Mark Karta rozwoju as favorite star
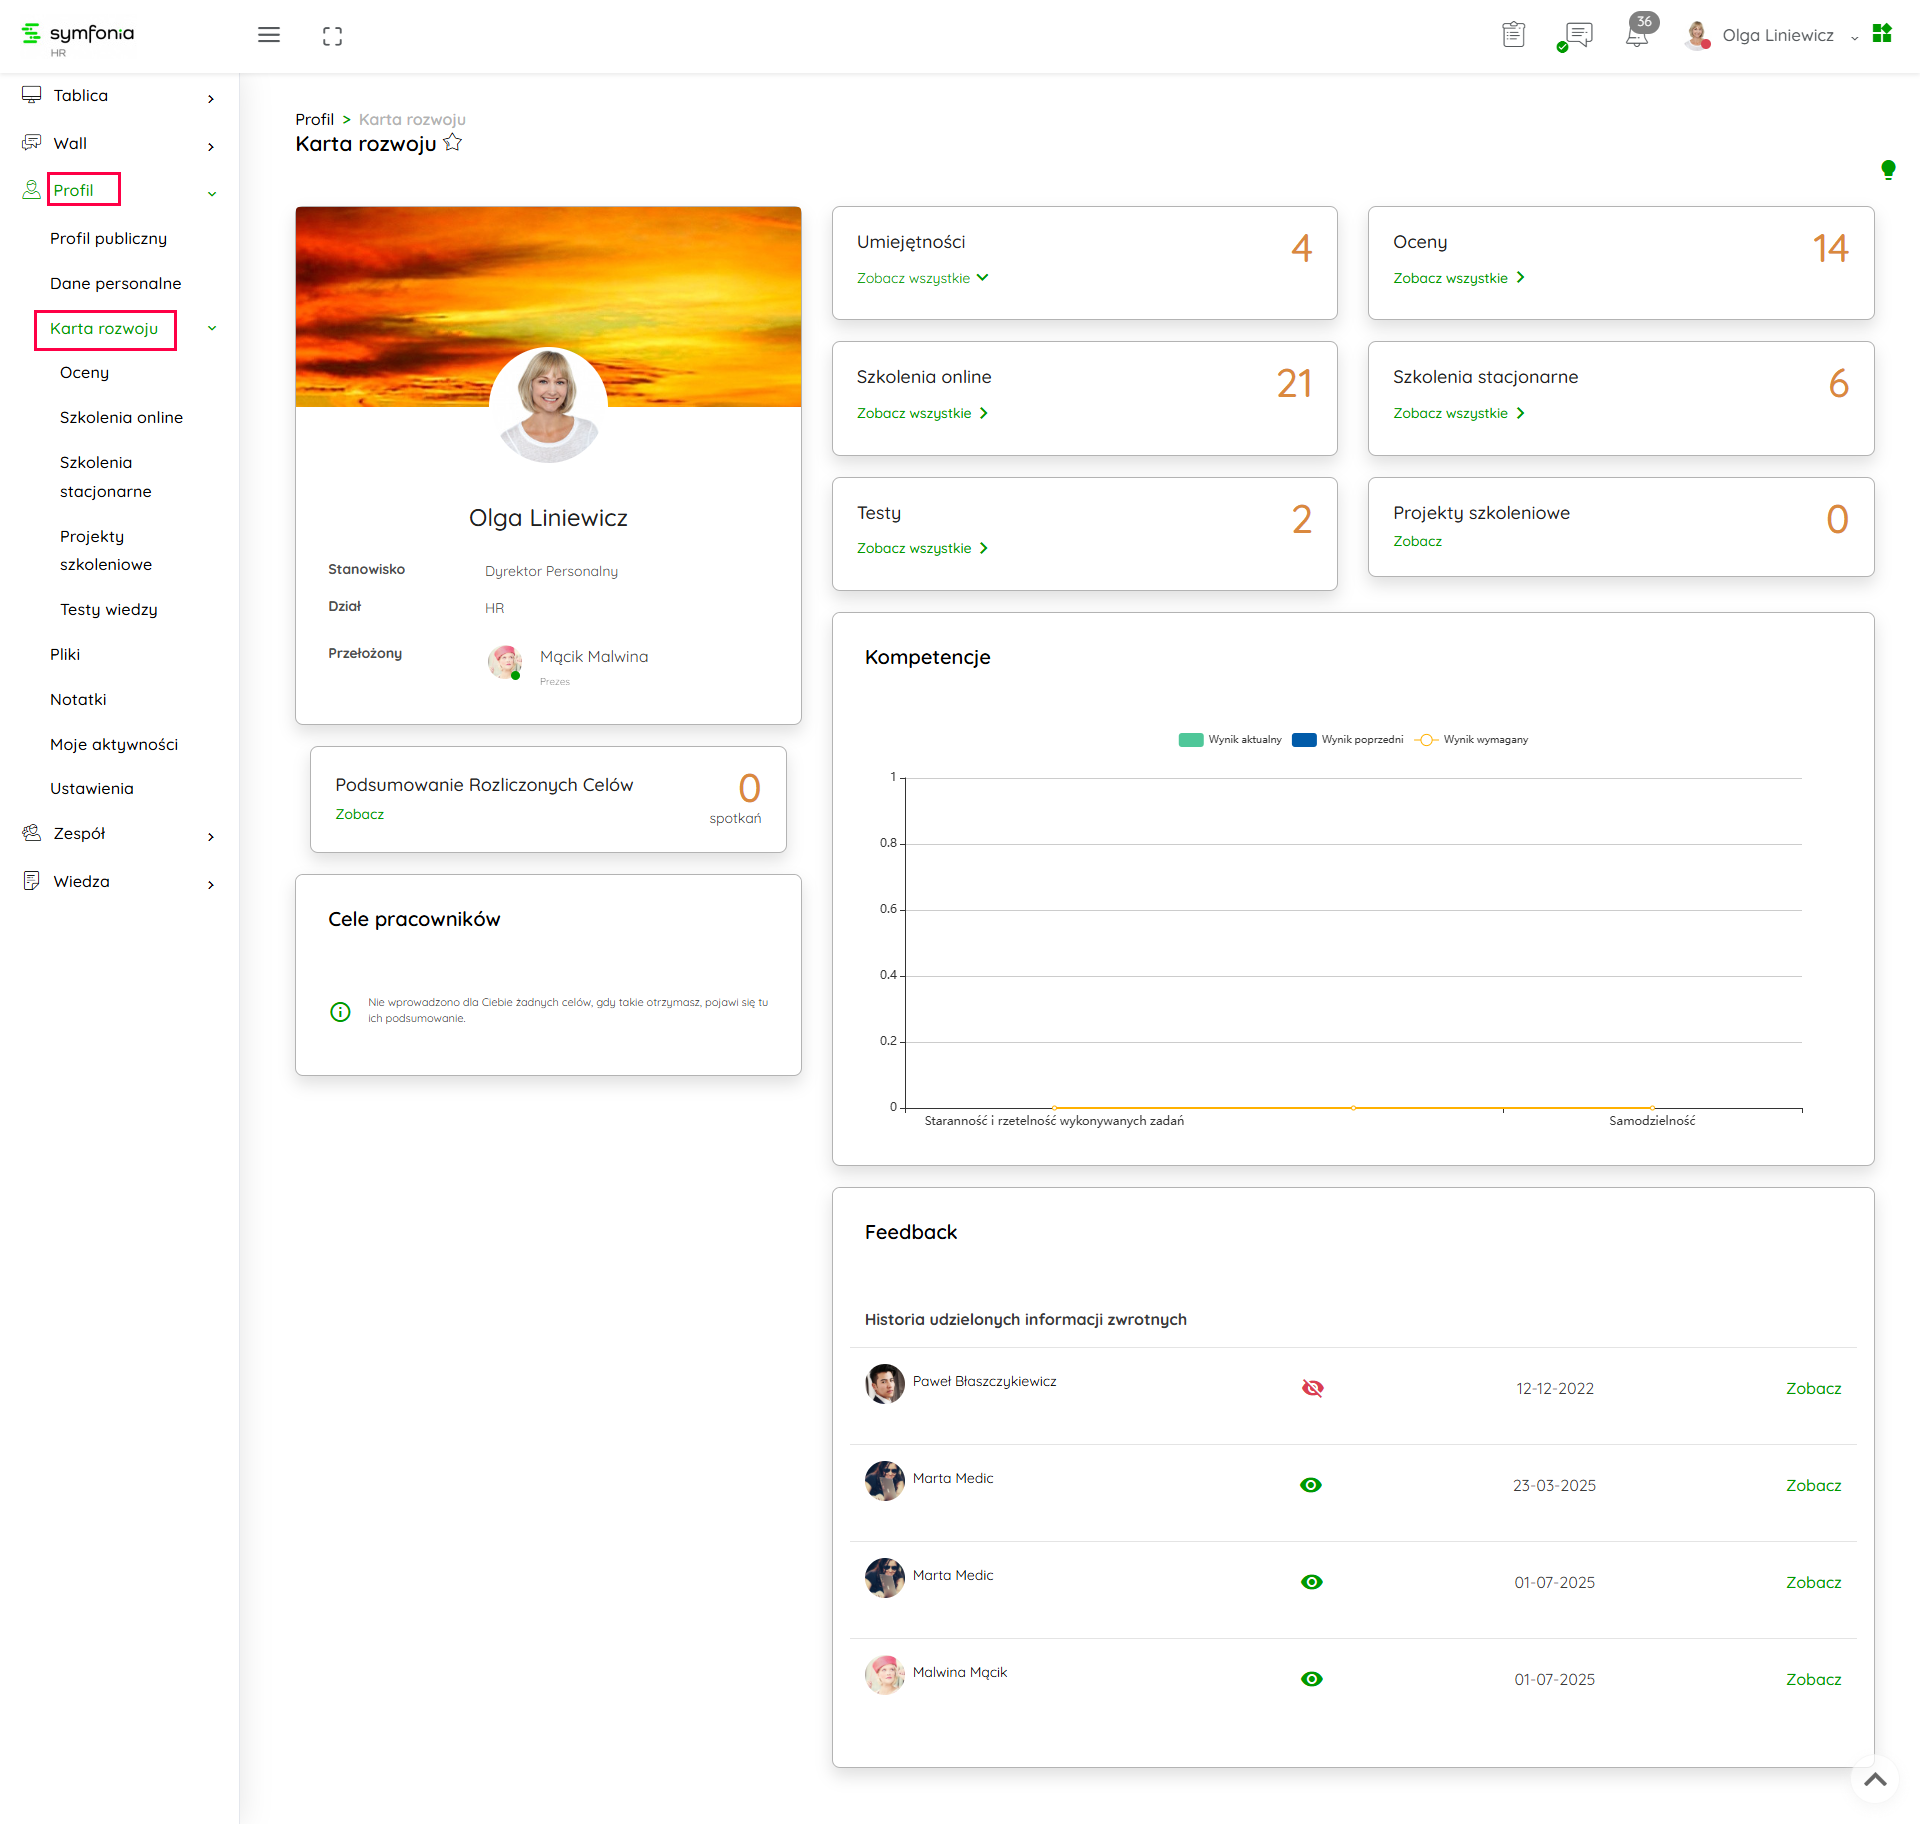Viewport: 1920px width, 1824px height. [453, 143]
